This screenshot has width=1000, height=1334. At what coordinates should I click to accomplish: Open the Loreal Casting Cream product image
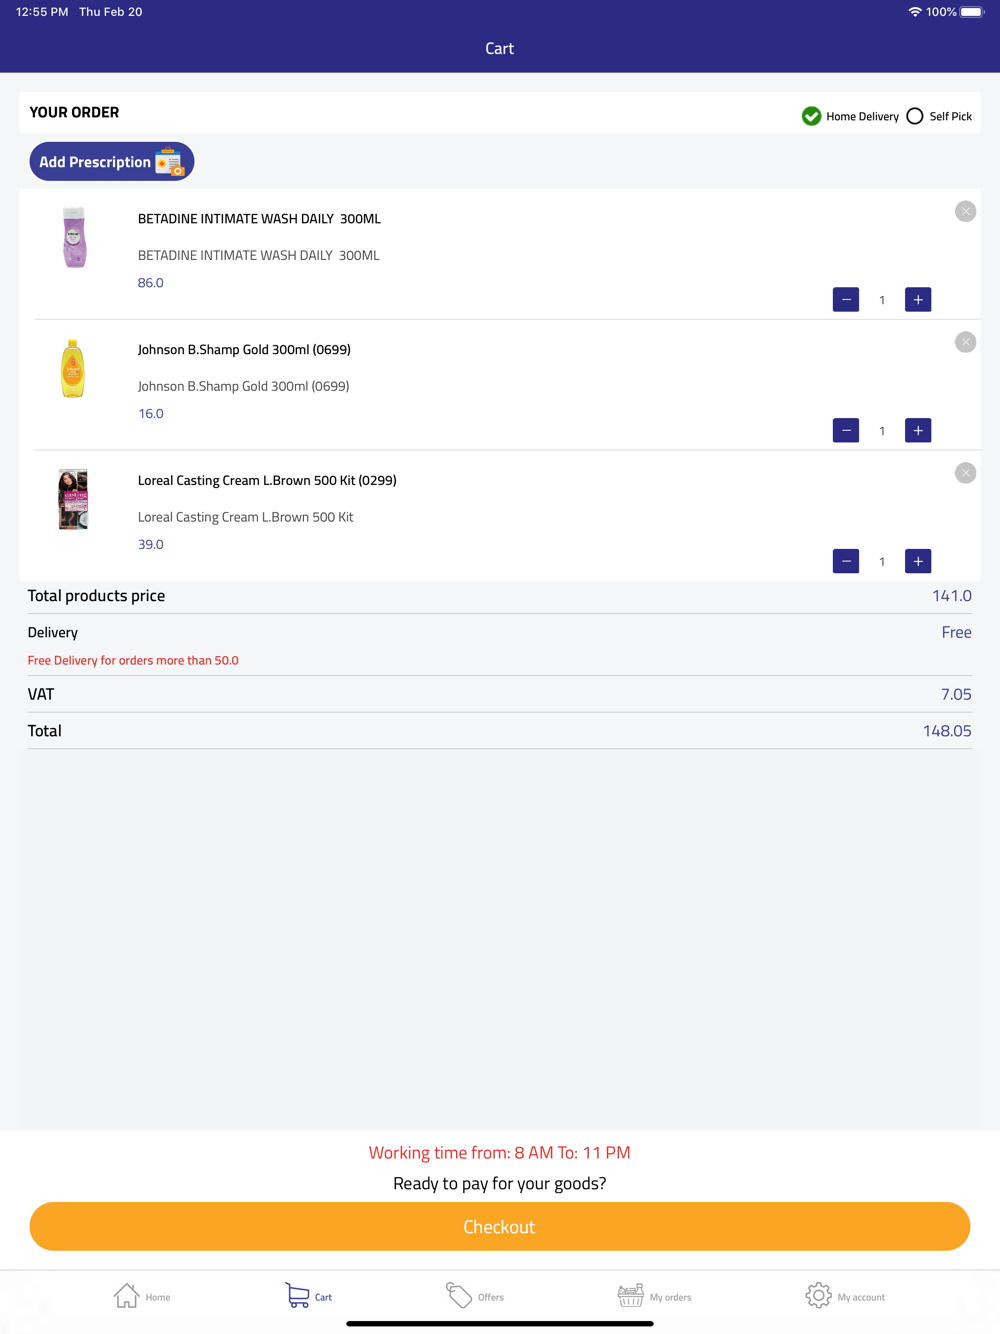73,499
